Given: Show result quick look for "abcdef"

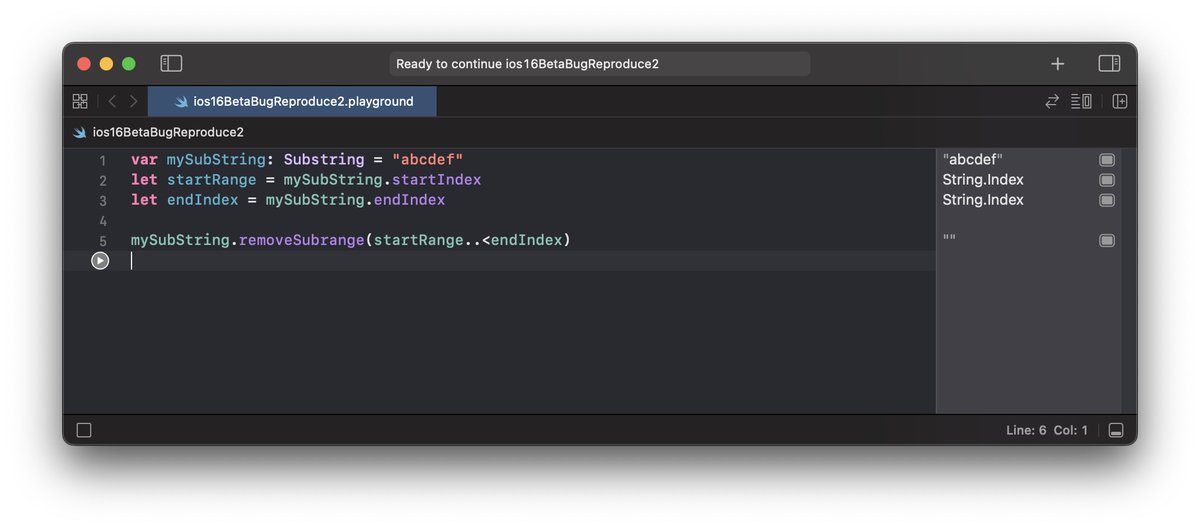Looking at the screenshot, I should (x=1107, y=160).
